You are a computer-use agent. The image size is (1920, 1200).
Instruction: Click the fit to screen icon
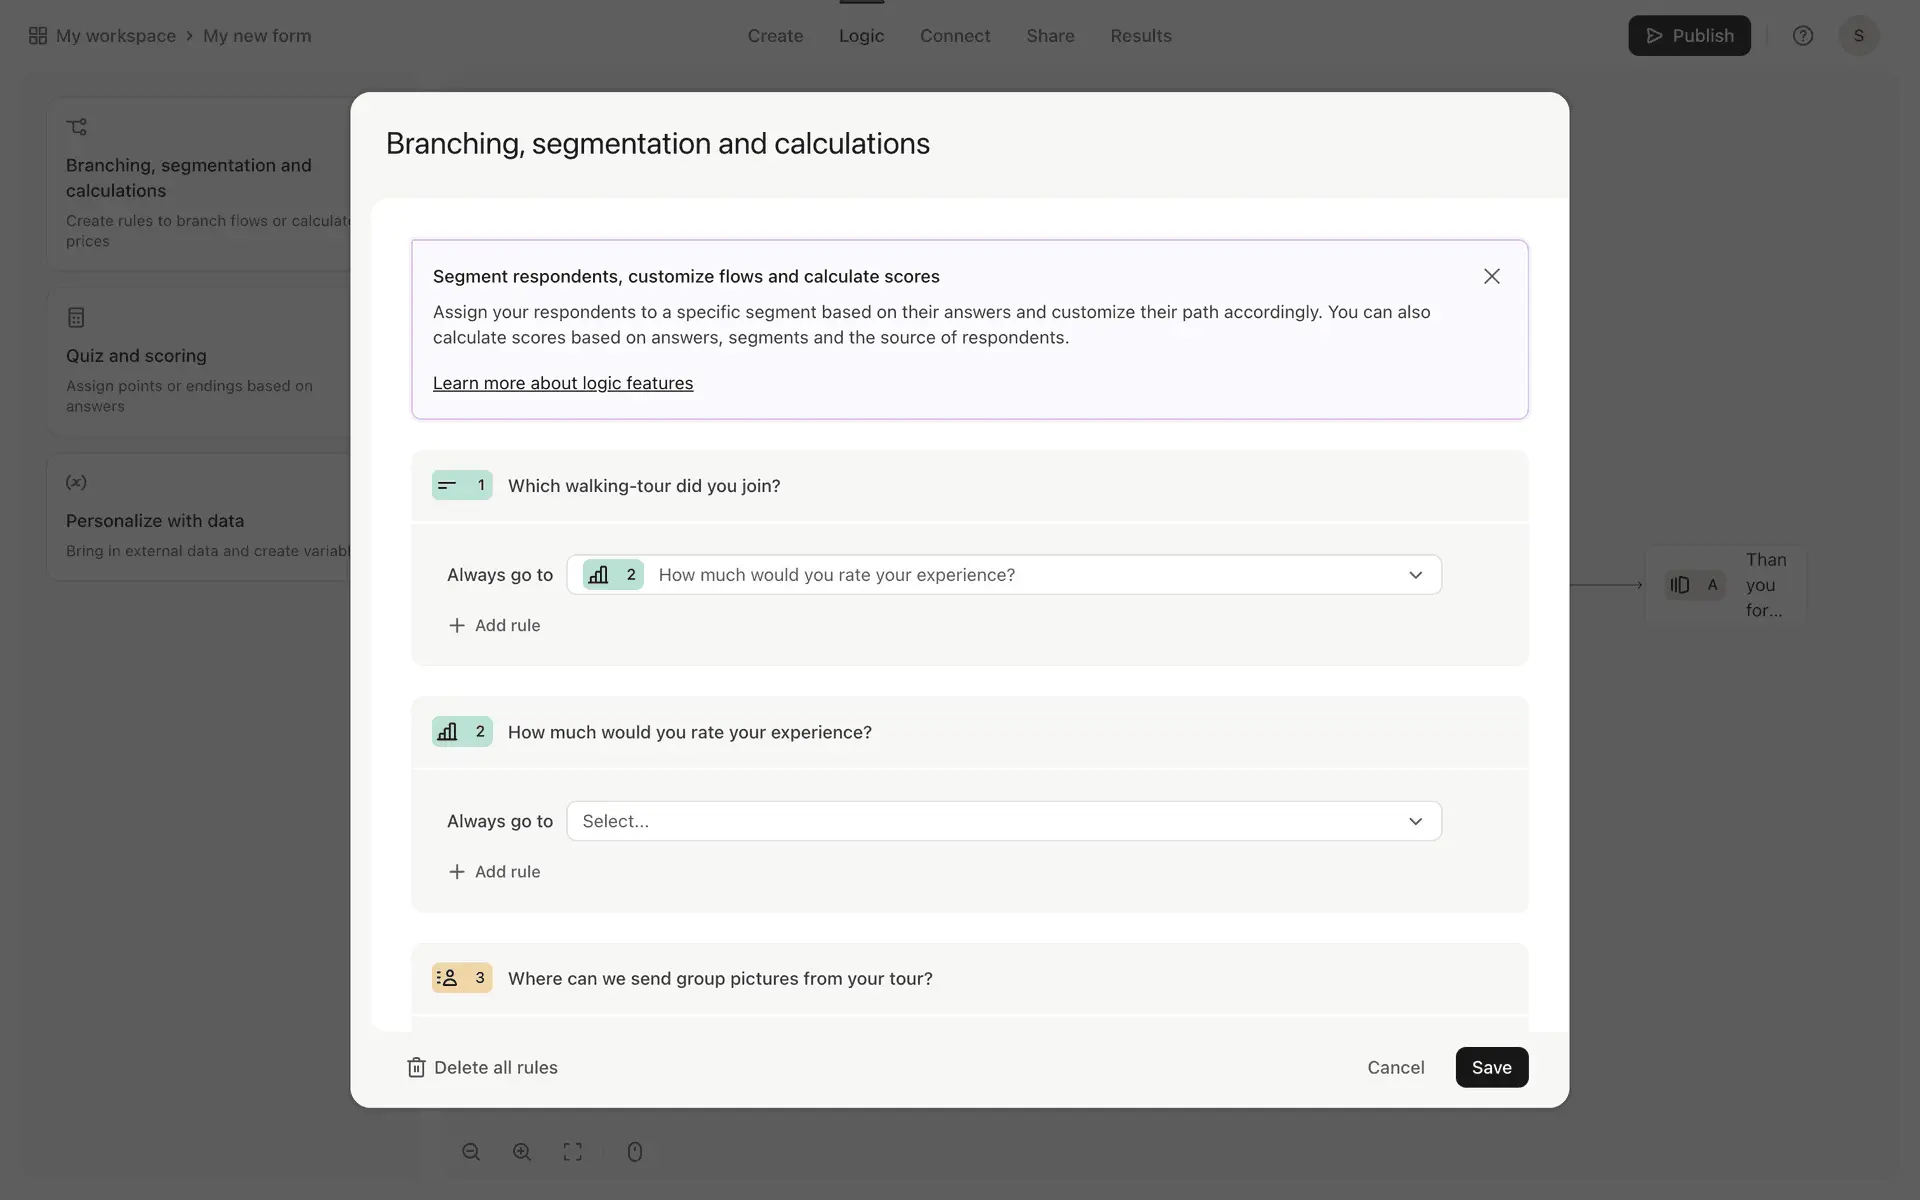pos(572,1152)
